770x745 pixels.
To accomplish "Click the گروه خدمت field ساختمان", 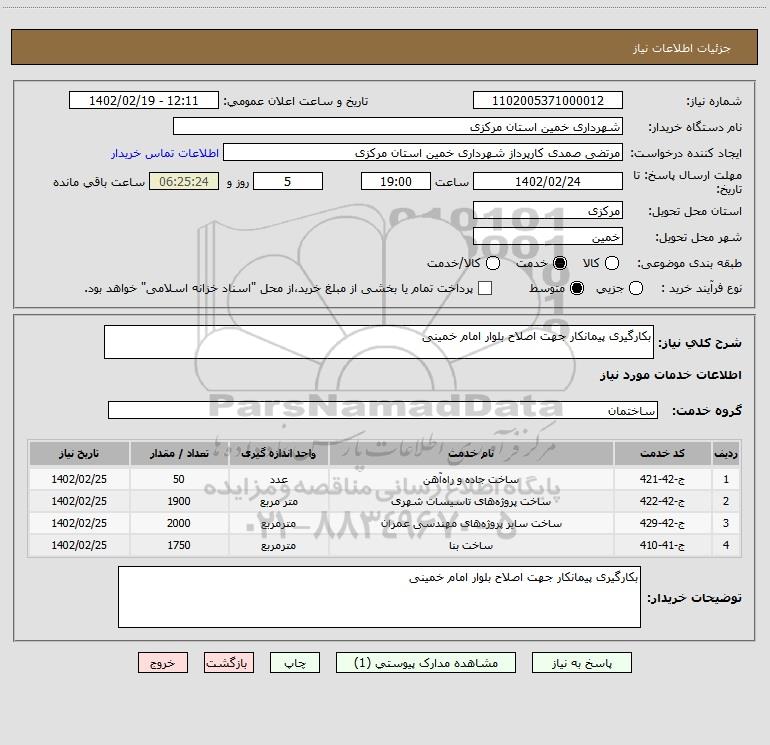I will click(x=383, y=410).
